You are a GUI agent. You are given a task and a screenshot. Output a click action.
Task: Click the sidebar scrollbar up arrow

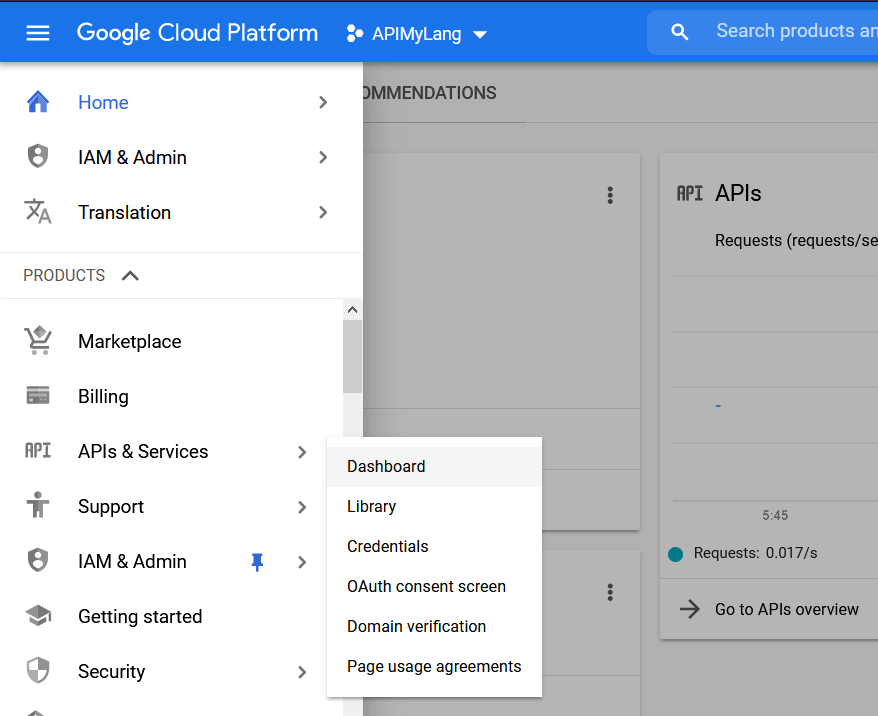[352, 310]
